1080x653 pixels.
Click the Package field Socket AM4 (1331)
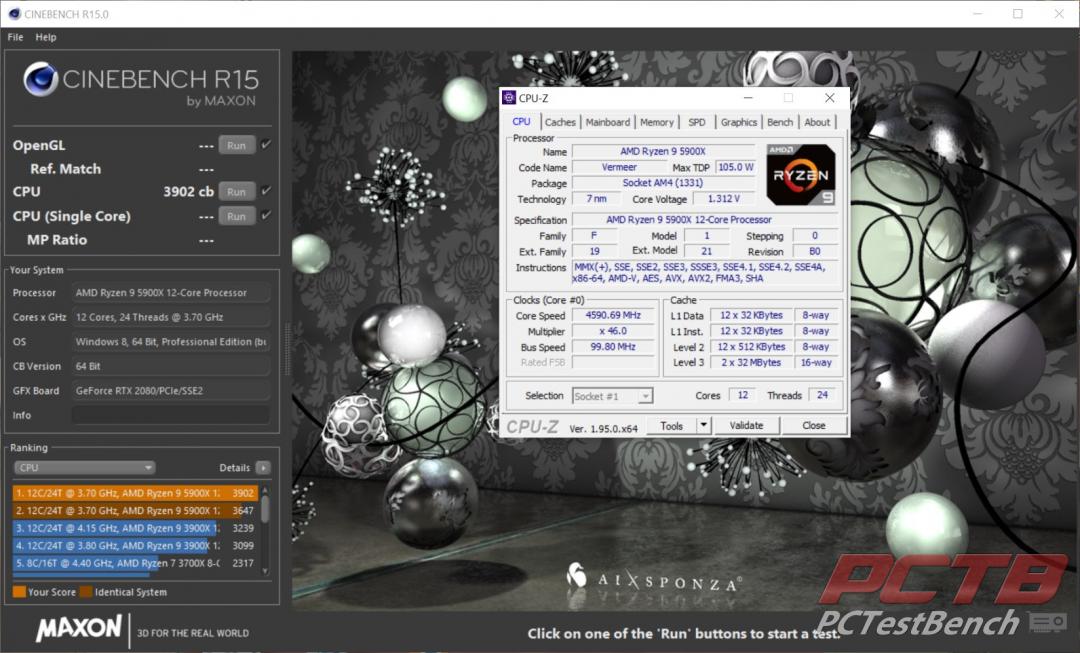click(x=663, y=183)
